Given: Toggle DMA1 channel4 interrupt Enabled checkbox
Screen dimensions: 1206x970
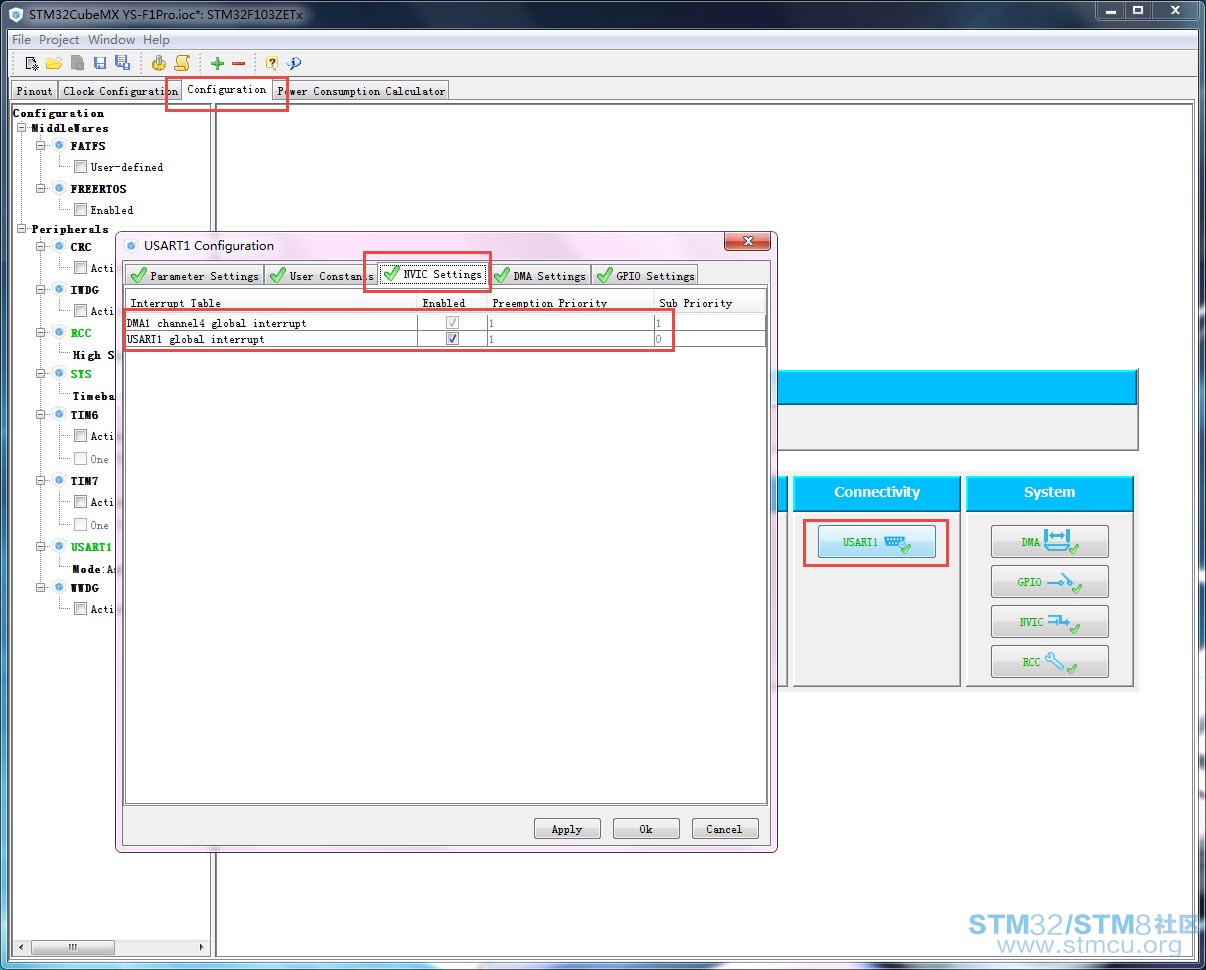Looking at the screenshot, I should 453,323.
